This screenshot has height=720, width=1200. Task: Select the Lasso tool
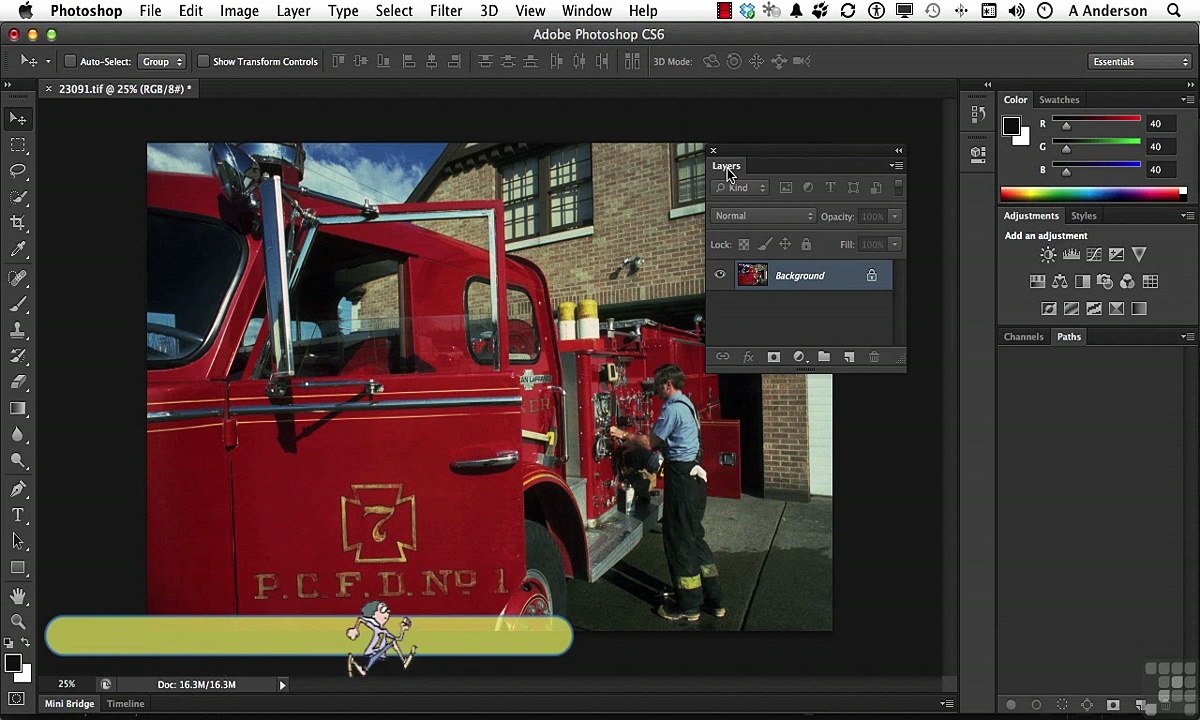(x=18, y=171)
